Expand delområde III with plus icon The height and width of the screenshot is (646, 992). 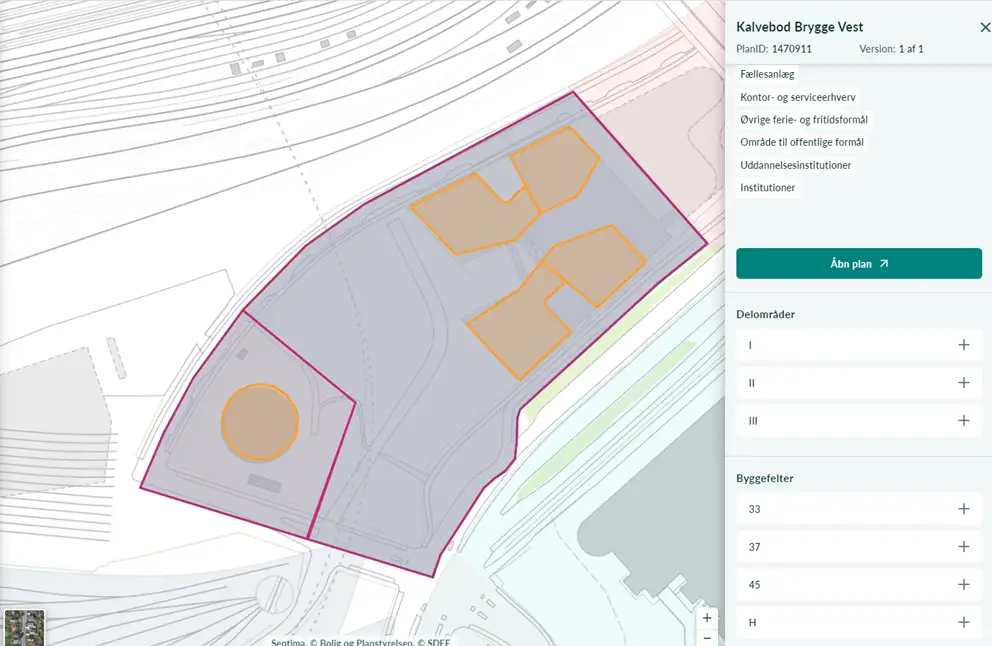click(963, 421)
